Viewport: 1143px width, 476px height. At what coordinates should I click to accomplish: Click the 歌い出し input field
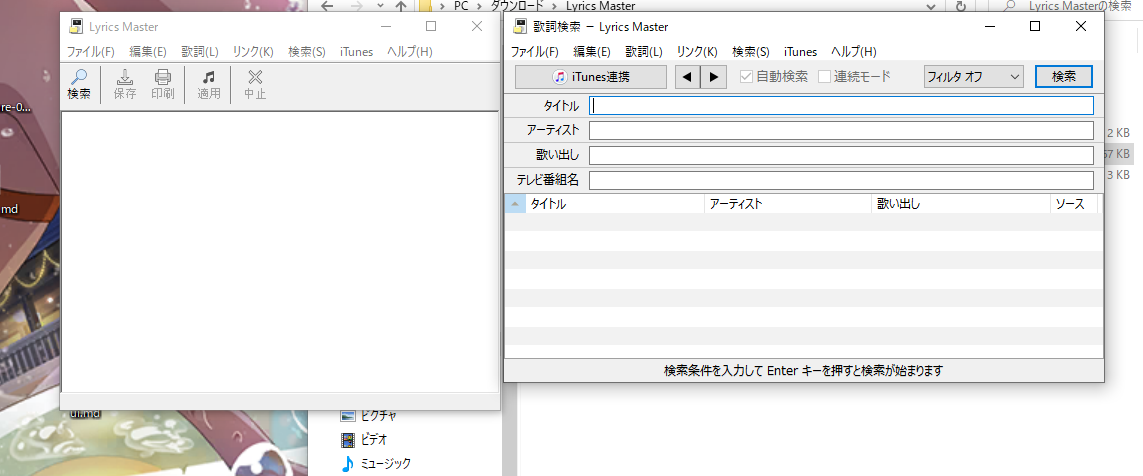pos(841,155)
